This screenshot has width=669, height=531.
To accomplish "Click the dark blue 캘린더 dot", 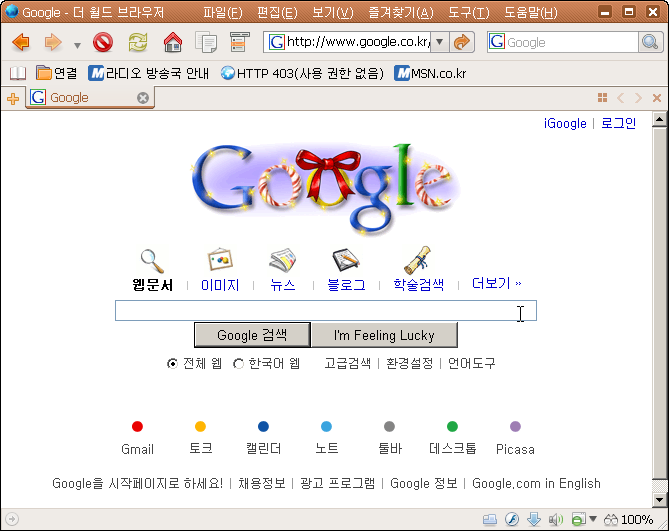I will coord(263,427).
